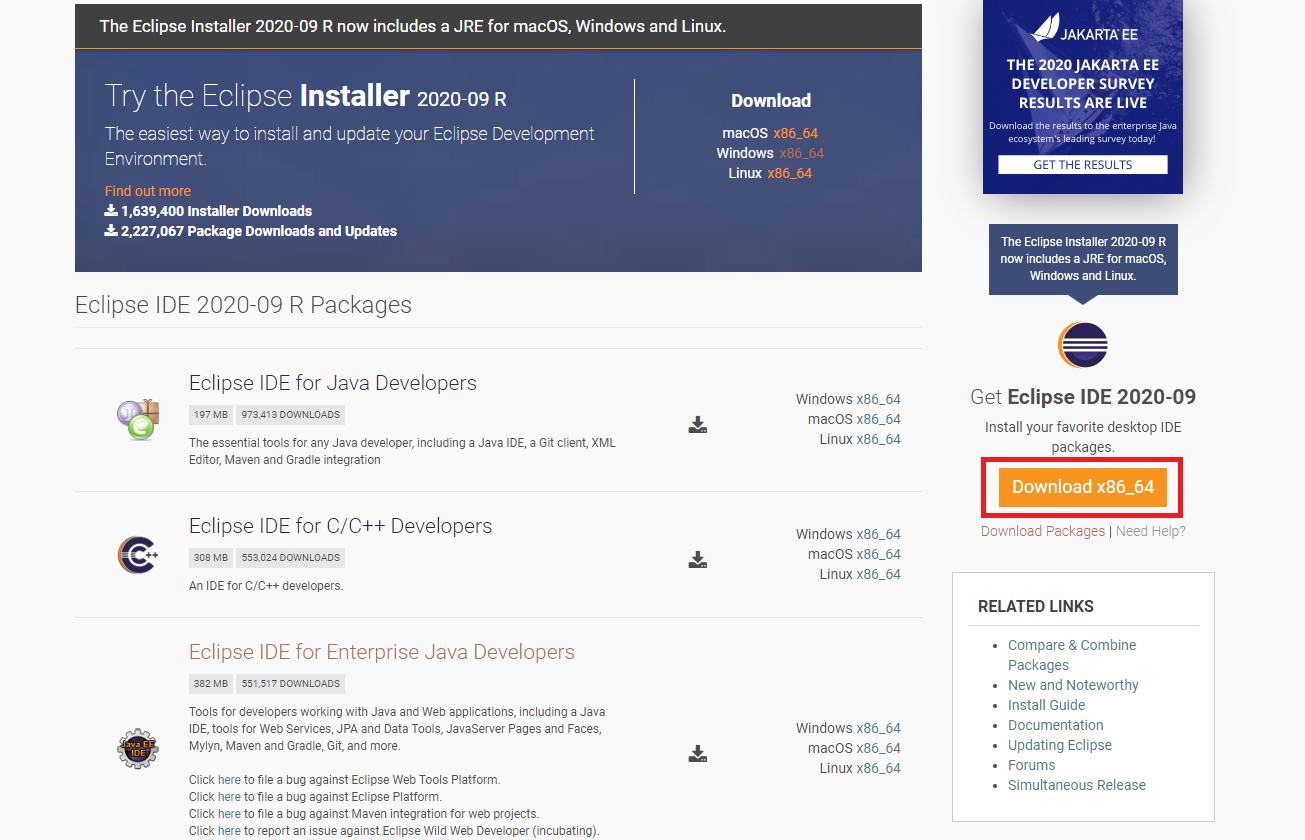Click the Eclipse logo above Get Eclipse IDE
Image resolution: width=1305 pixels, height=840 pixels.
click(1083, 346)
